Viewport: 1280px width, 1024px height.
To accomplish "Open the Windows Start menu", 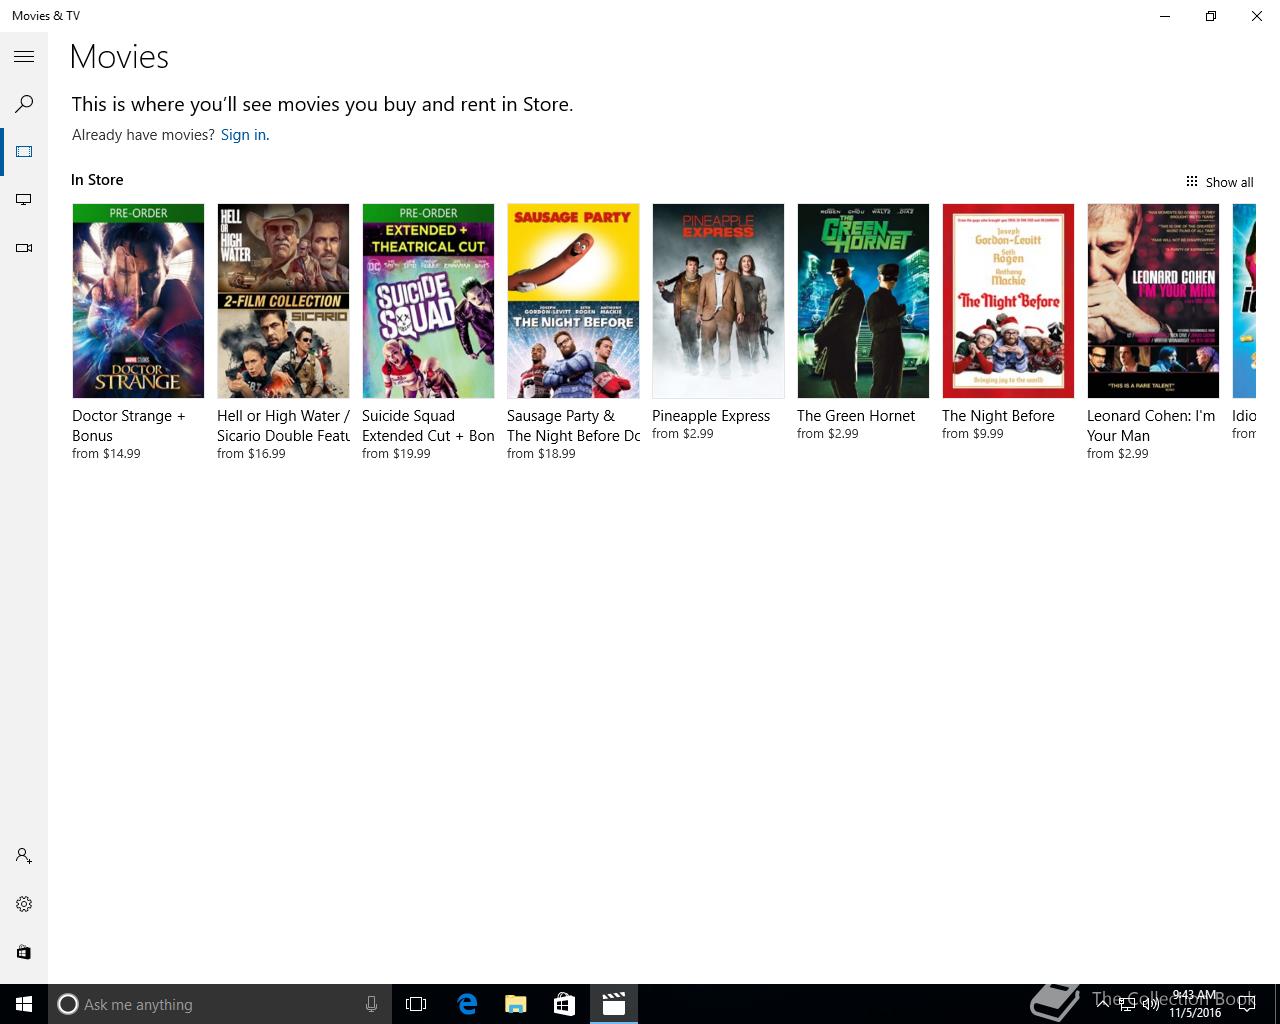I will (x=24, y=1004).
